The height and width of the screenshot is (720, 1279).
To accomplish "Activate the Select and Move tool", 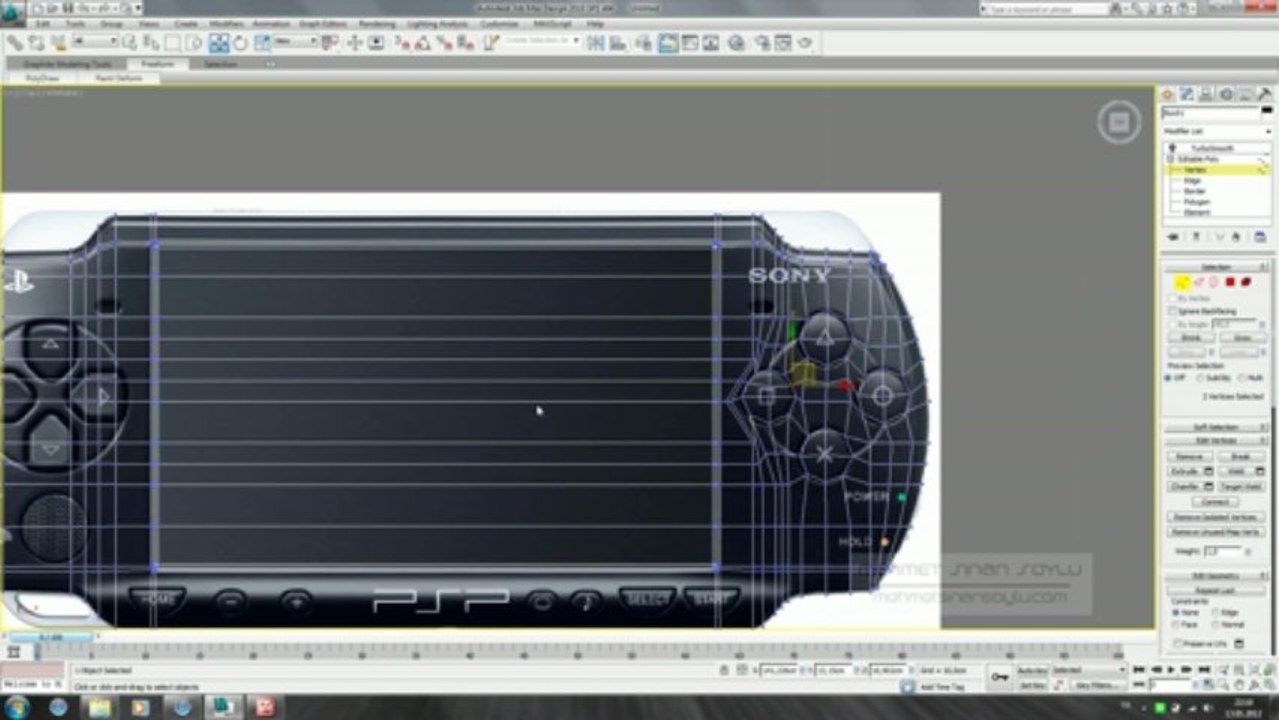I will pos(218,43).
